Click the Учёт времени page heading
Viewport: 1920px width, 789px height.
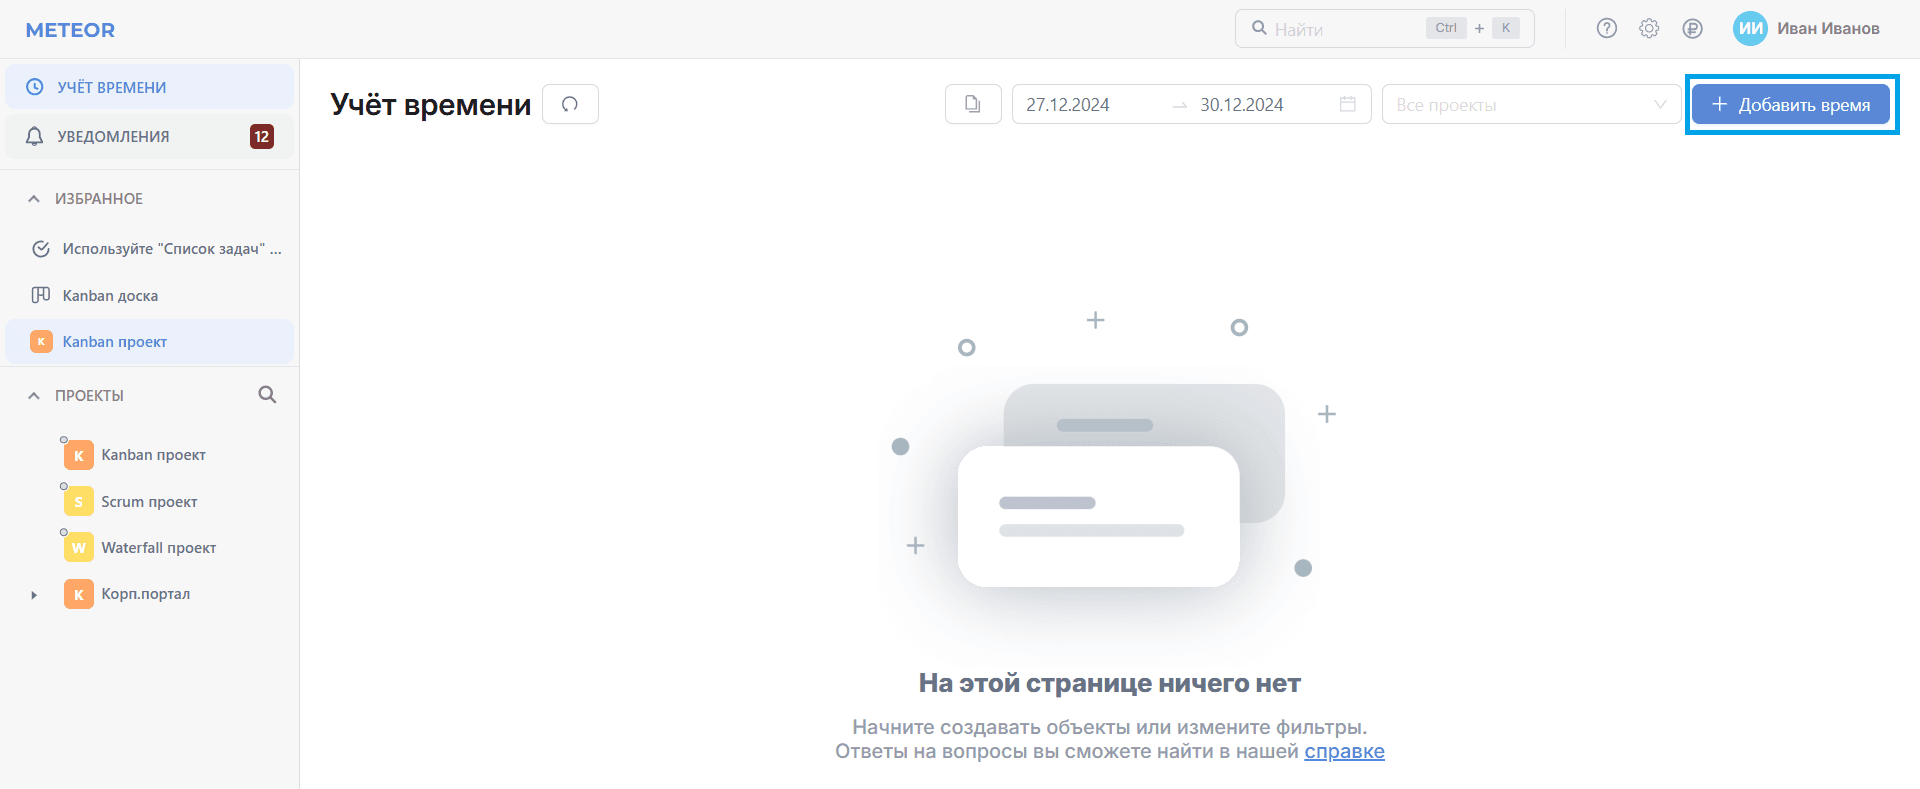pos(431,105)
